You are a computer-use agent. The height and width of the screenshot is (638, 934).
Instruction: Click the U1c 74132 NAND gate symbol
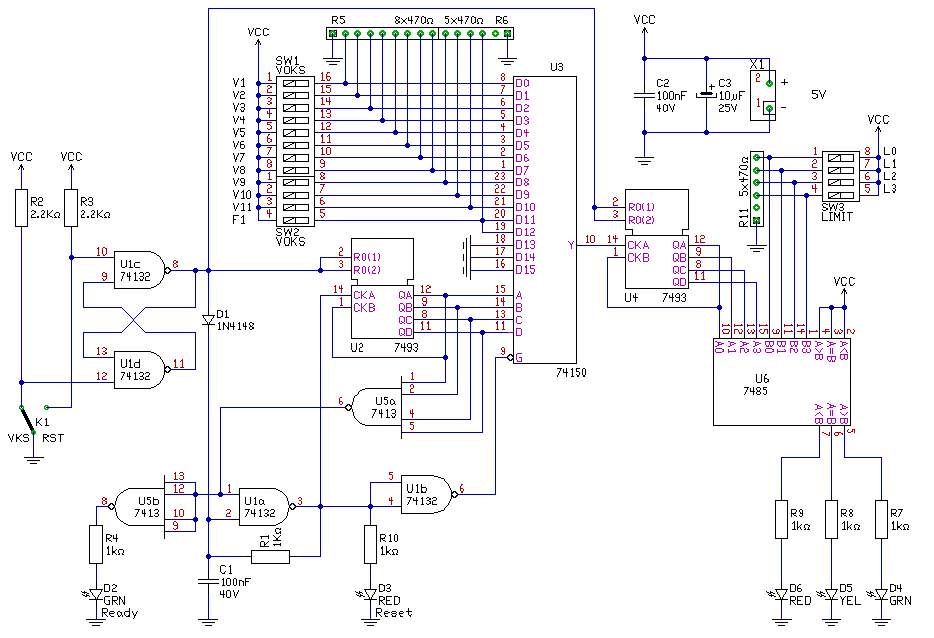(142, 270)
